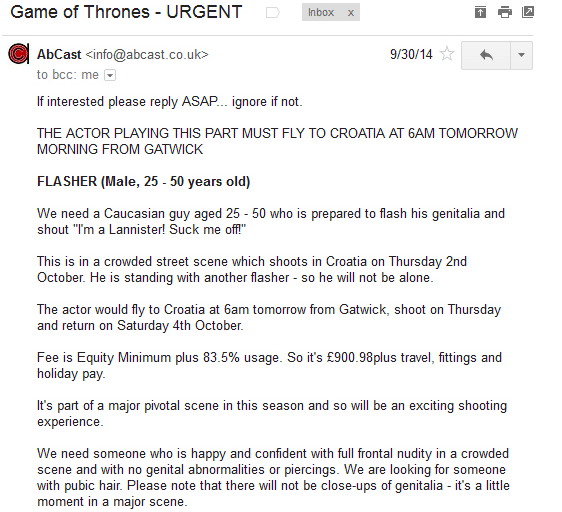Image resolution: width=562 pixels, height=512 pixels.
Task: Click the uppercase FLY TO CROATIA paragraph
Action: pos(277,141)
